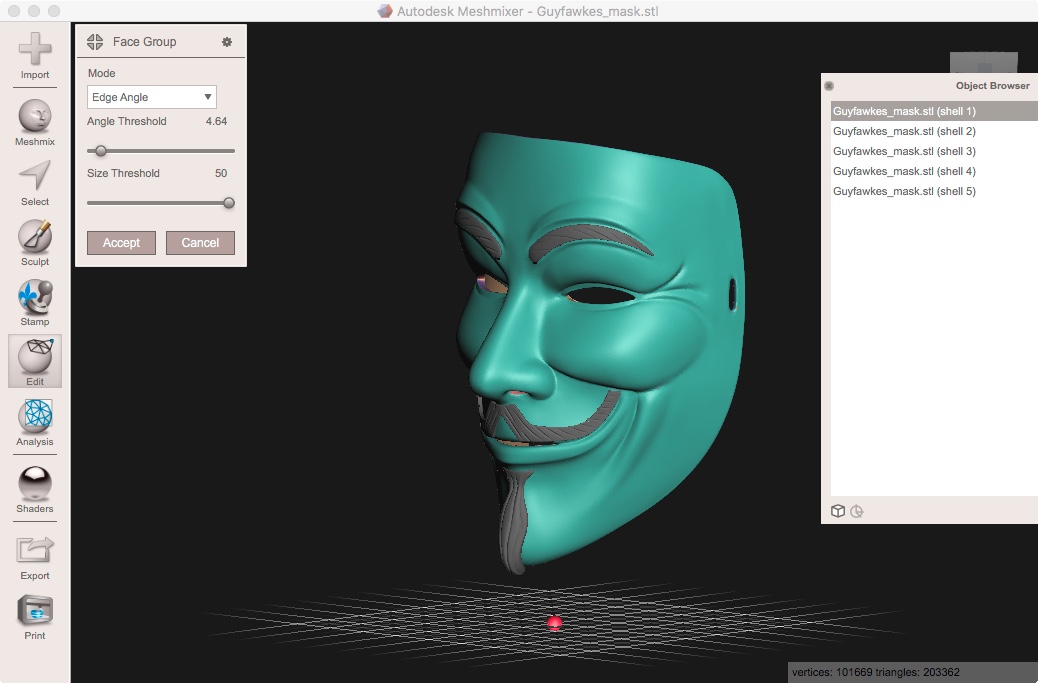Click the Face Group panel title
The height and width of the screenshot is (683, 1038).
coord(144,42)
